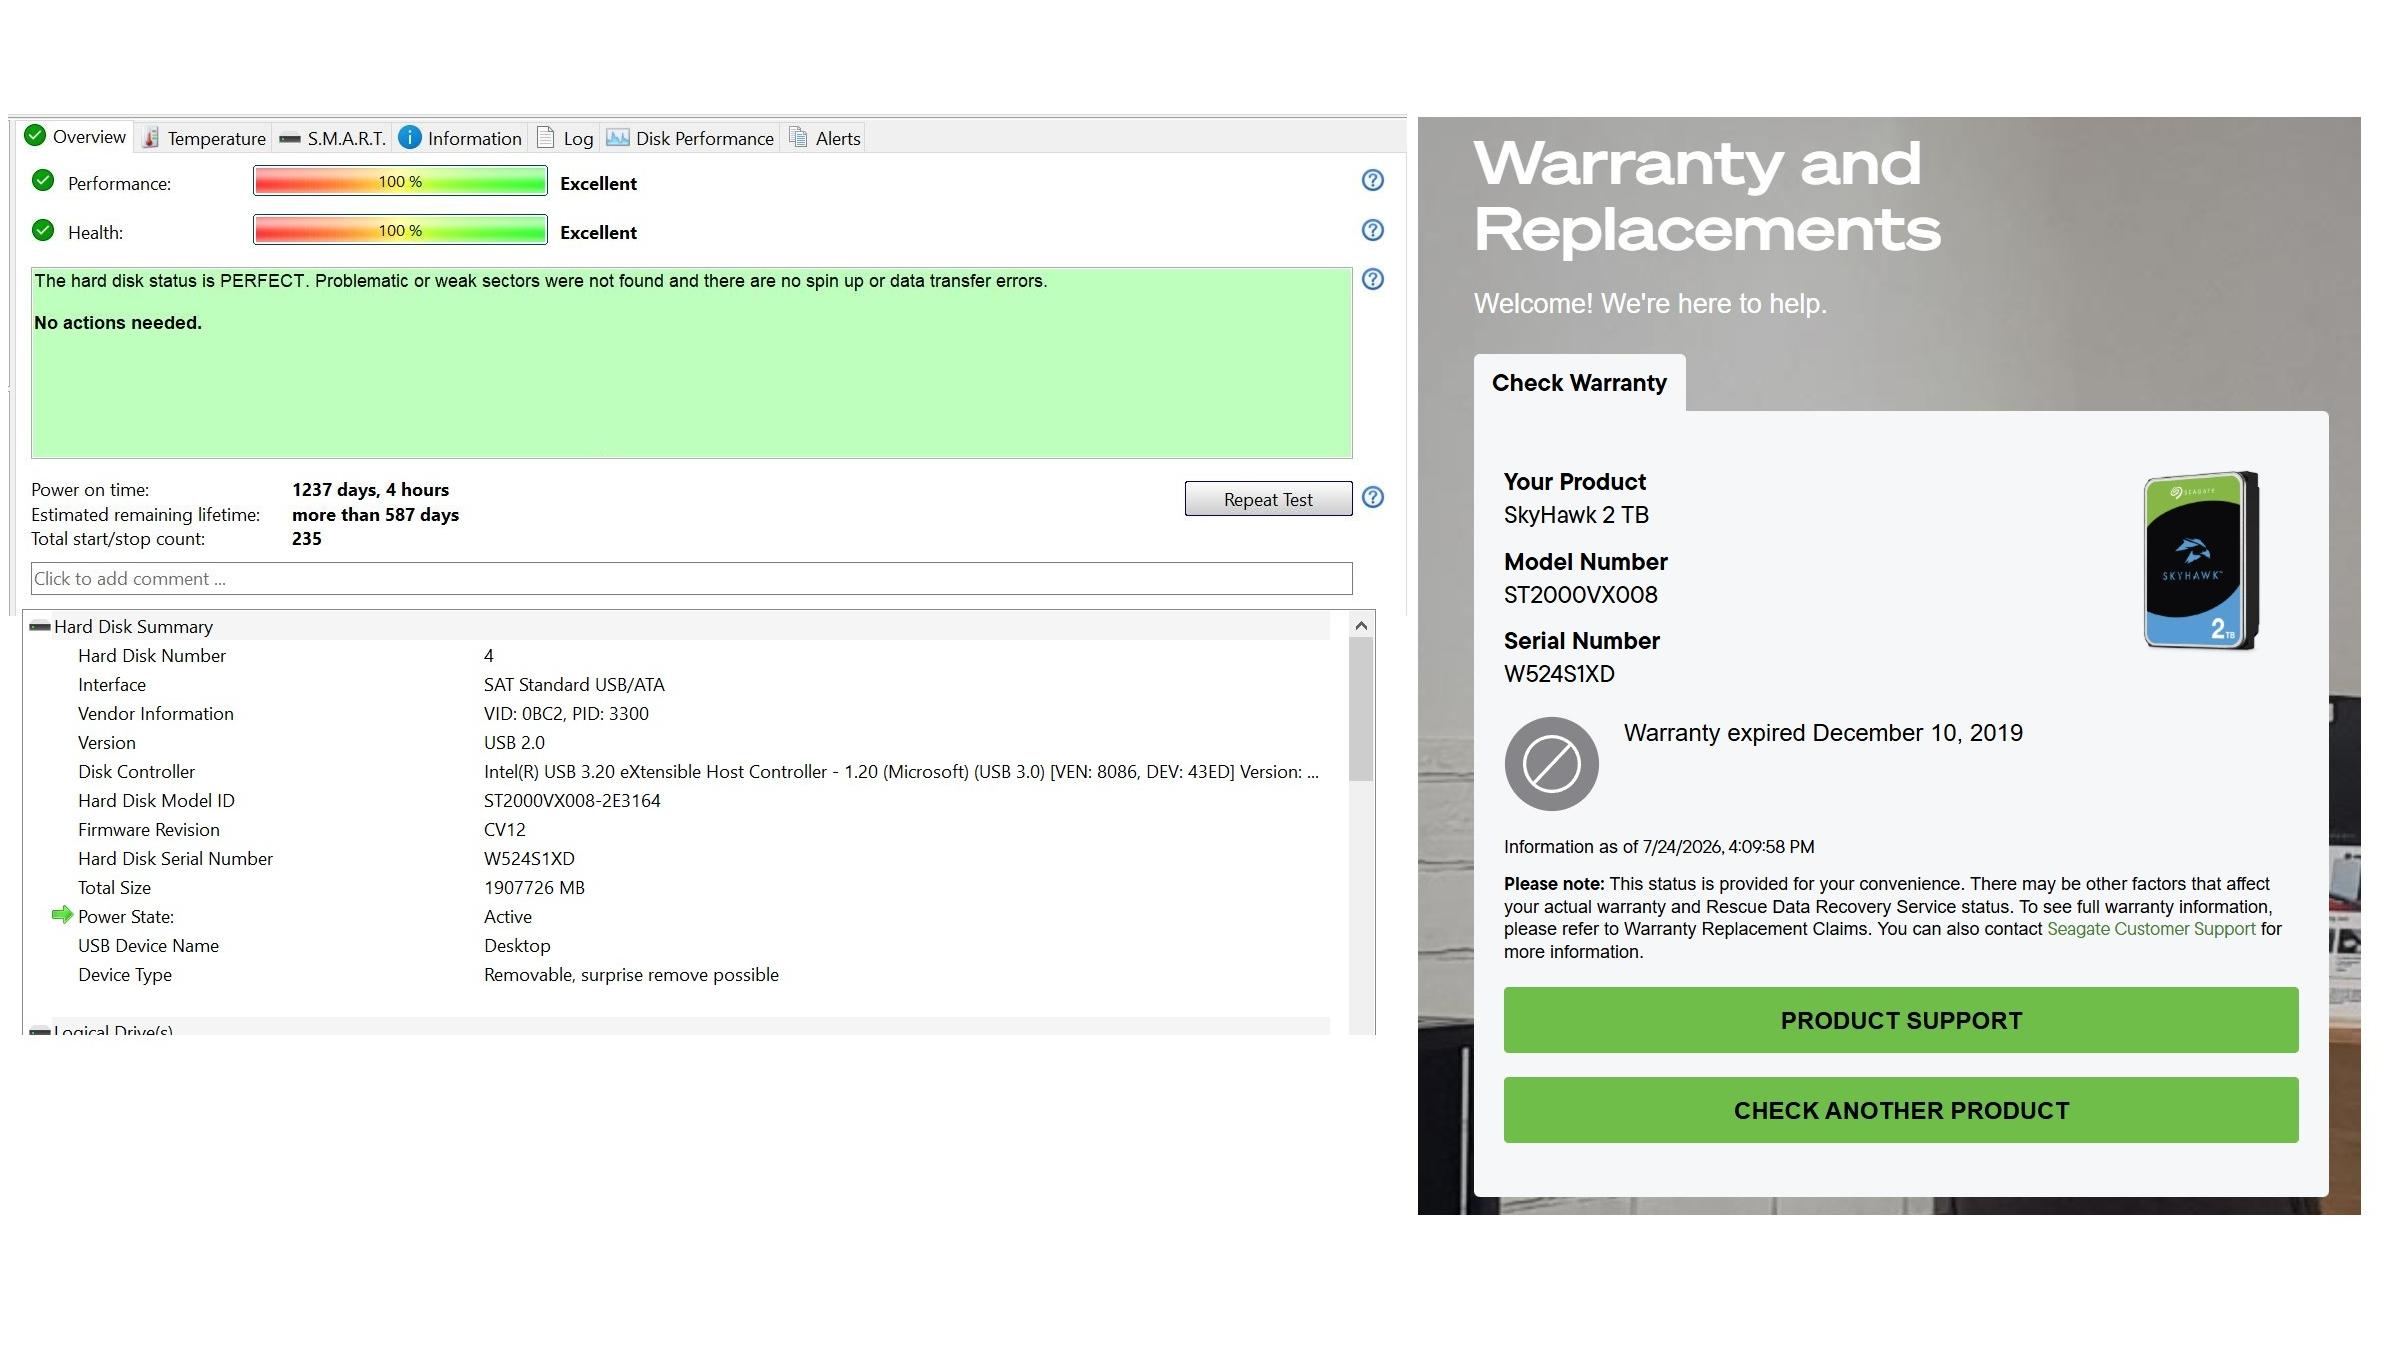Click the help icon beside the status text box
Screen dimensions: 2393x1346
pos(1373,279)
